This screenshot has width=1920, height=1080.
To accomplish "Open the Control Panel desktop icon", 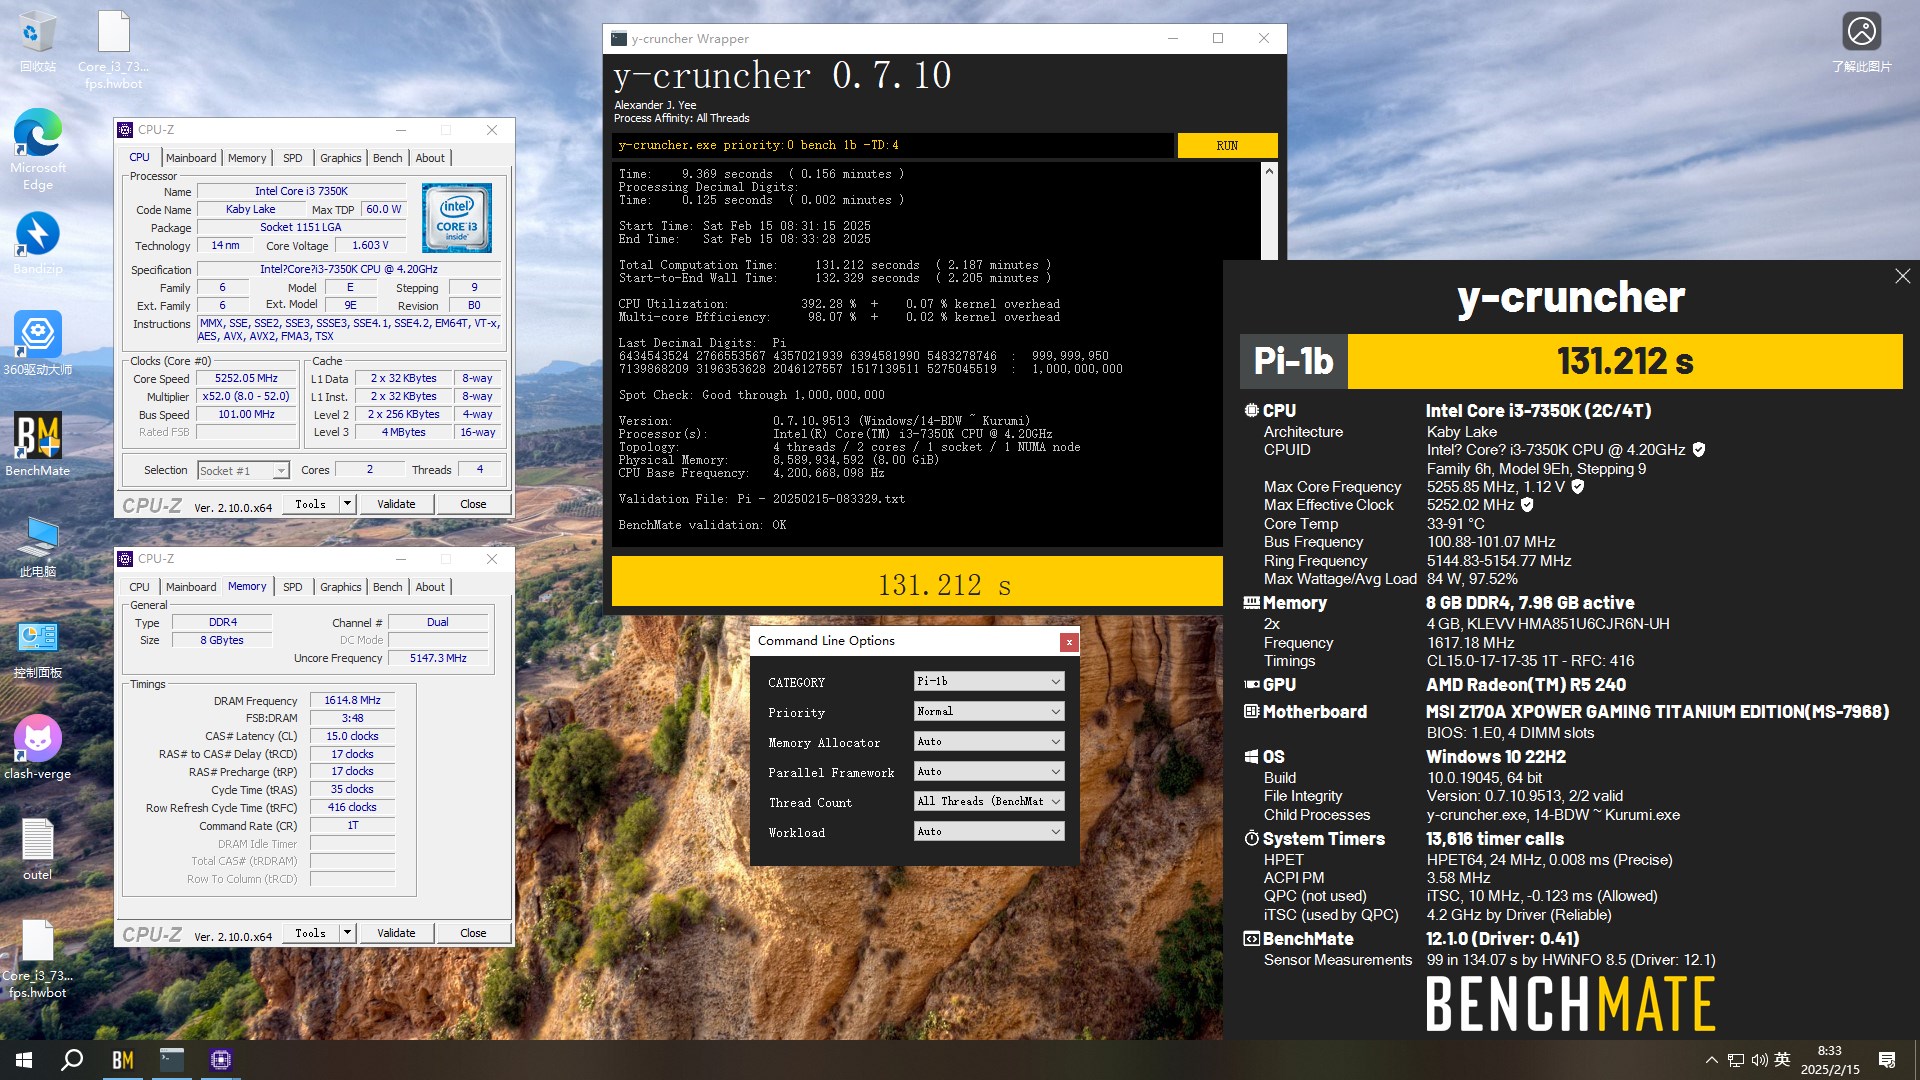I will pyautogui.click(x=38, y=648).
